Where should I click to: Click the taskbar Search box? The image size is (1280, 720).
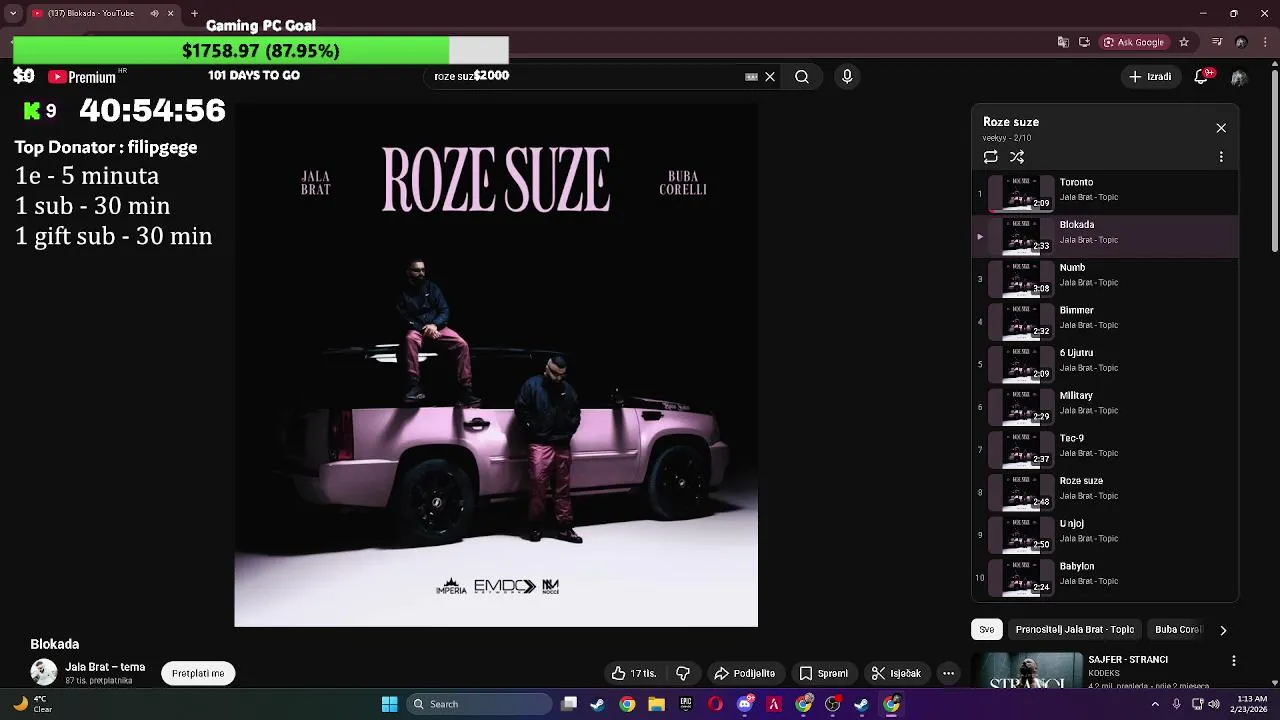click(x=478, y=704)
